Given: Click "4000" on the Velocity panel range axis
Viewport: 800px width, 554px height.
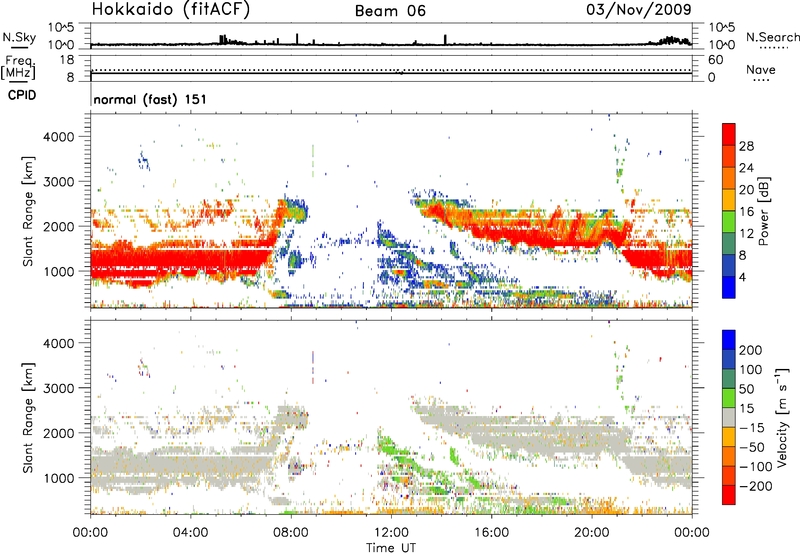Looking at the screenshot, I should (59, 343).
